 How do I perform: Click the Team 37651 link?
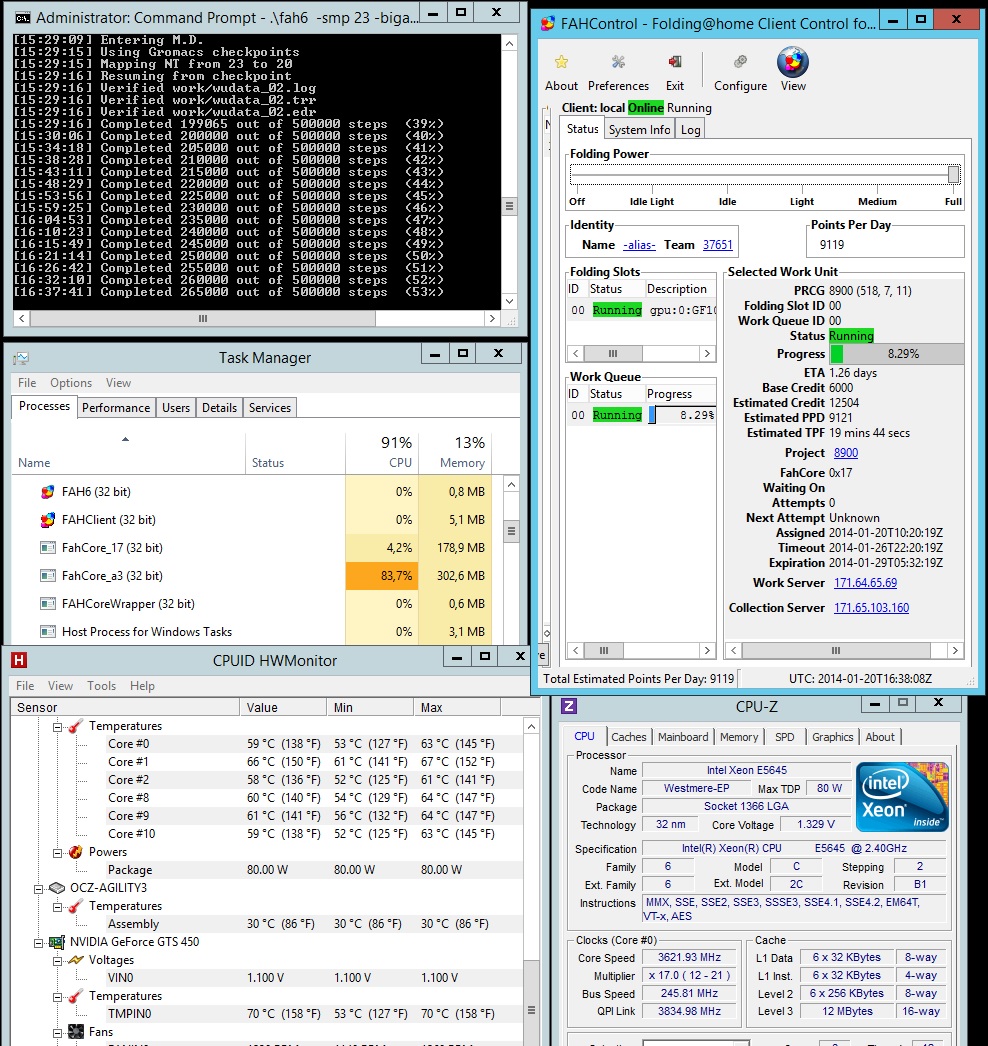point(717,245)
